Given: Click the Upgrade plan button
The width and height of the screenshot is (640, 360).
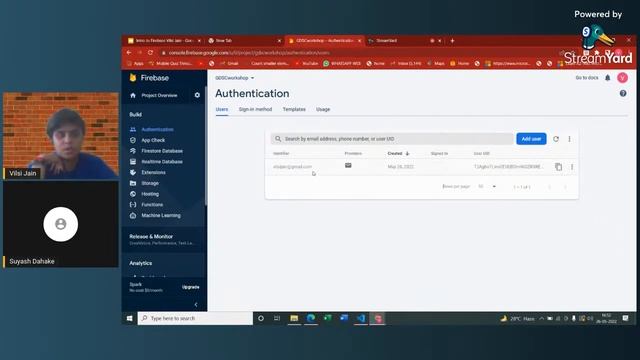Looking at the screenshot, I should pyautogui.click(x=191, y=287).
